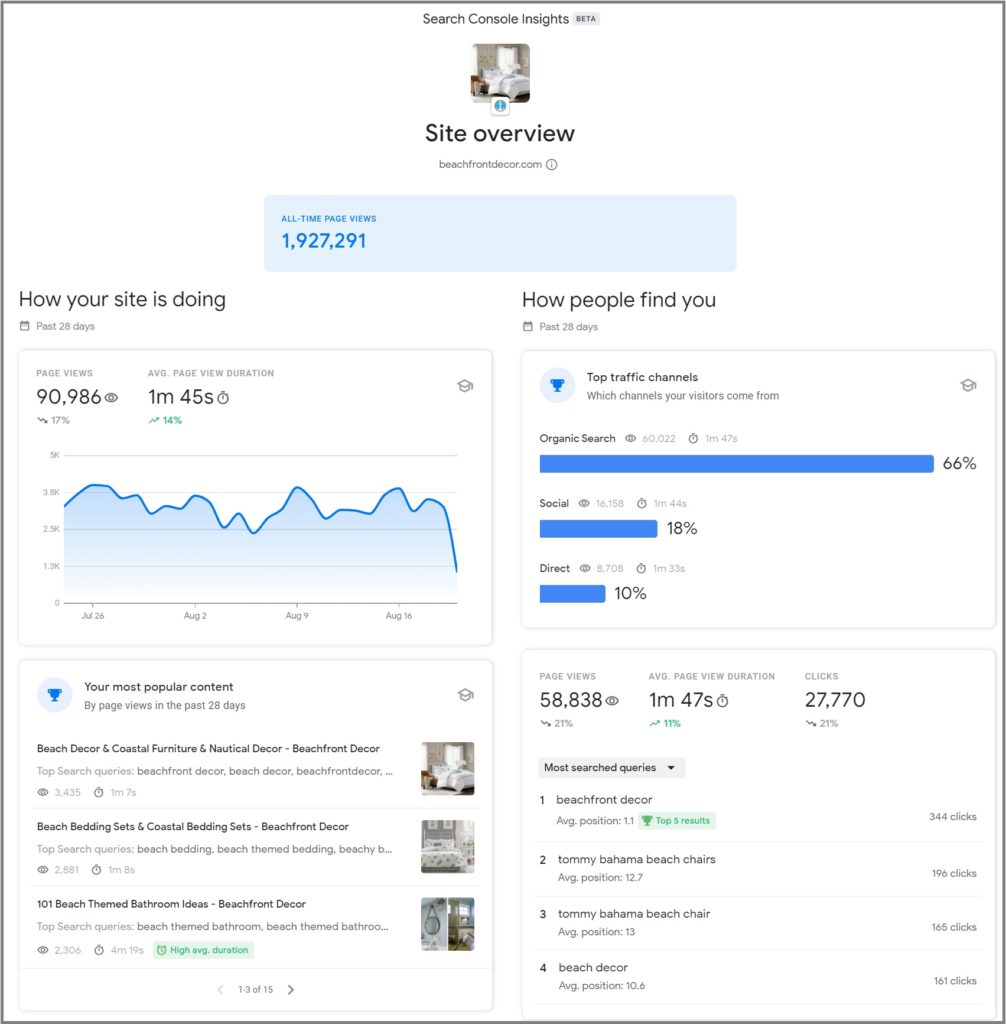Click Avg. position: 12.7 text
Screen dimensions: 1006x1024
coord(600,878)
